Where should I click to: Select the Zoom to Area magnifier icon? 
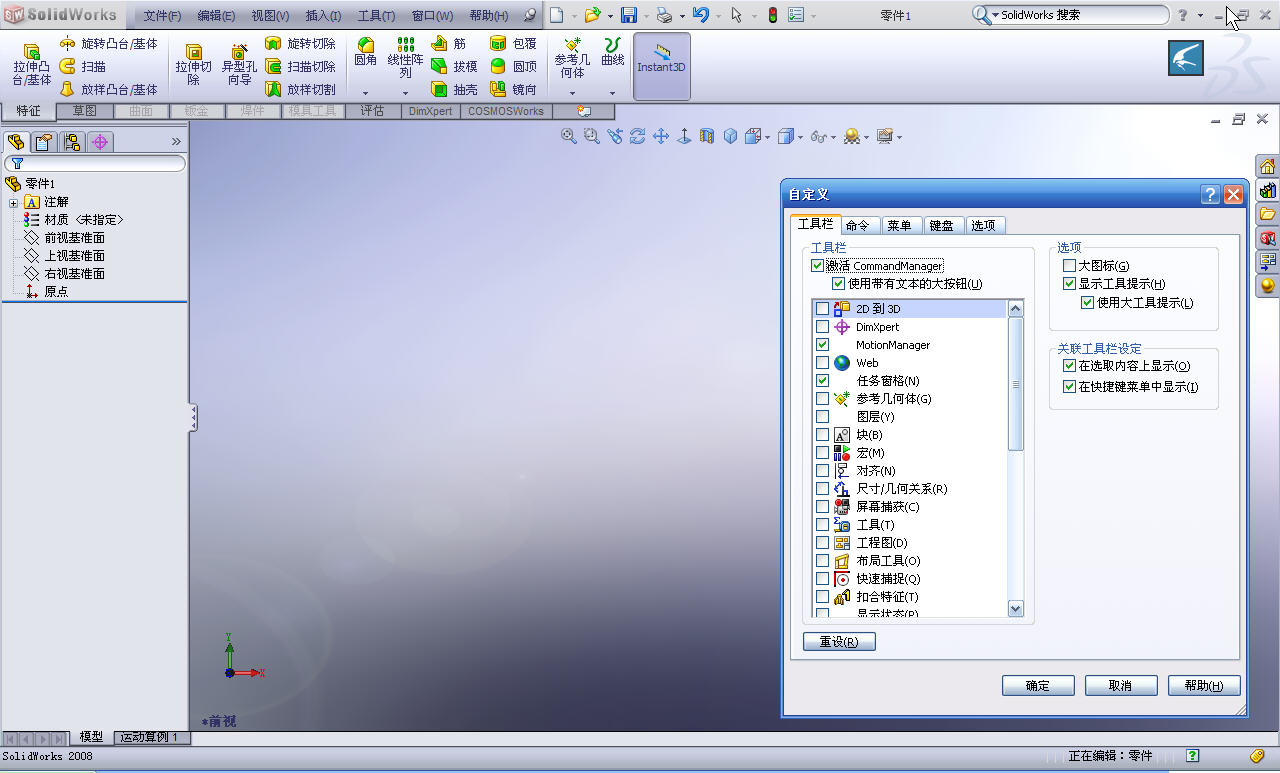tap(592, 136)
